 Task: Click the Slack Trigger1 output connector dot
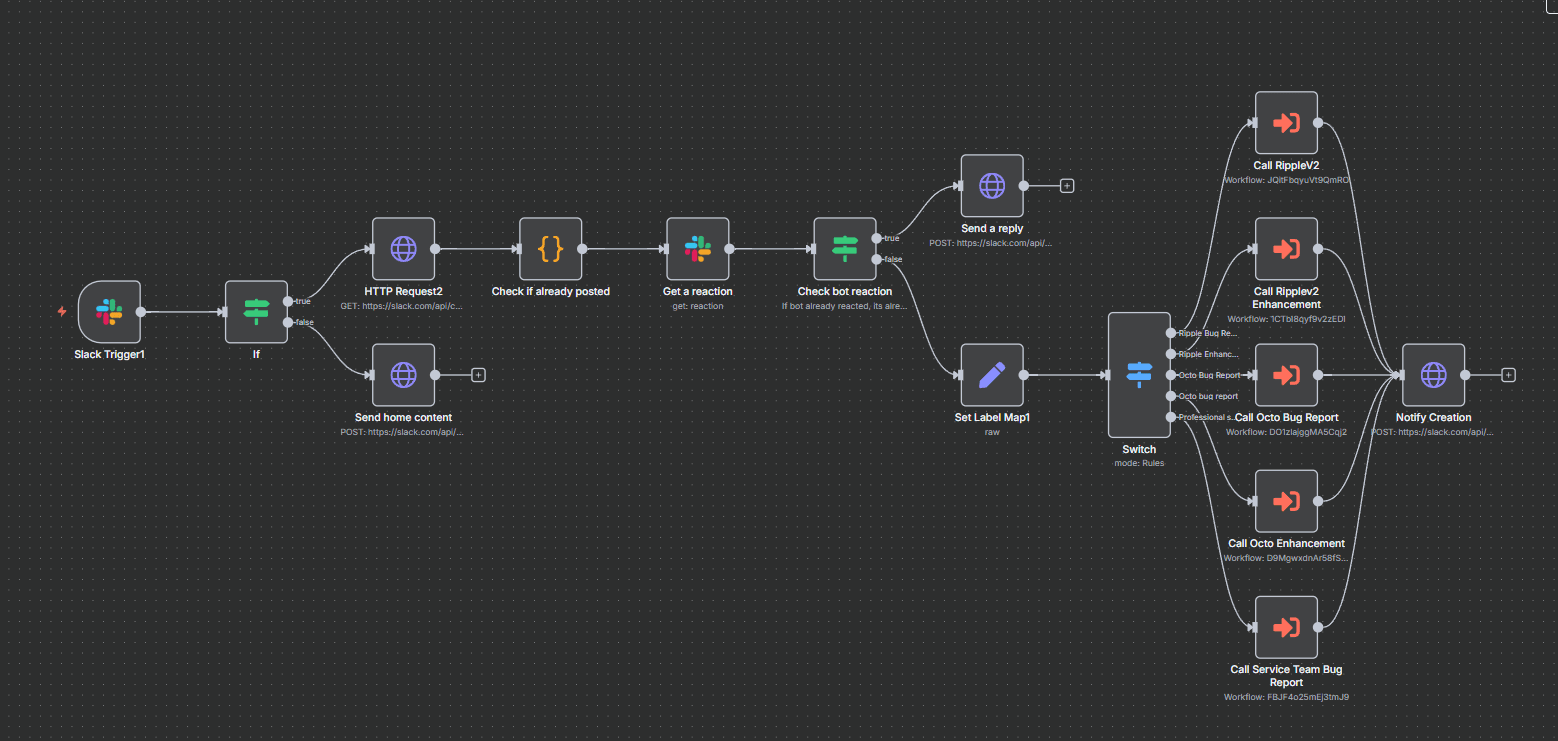coord(141,312)
